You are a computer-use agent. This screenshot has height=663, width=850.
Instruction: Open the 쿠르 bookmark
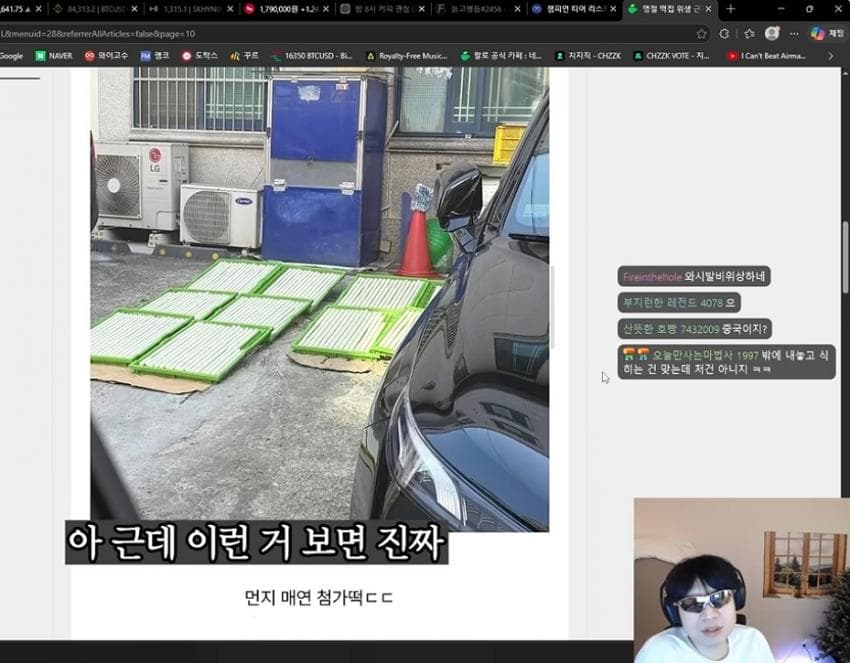(x=244, y=56)
